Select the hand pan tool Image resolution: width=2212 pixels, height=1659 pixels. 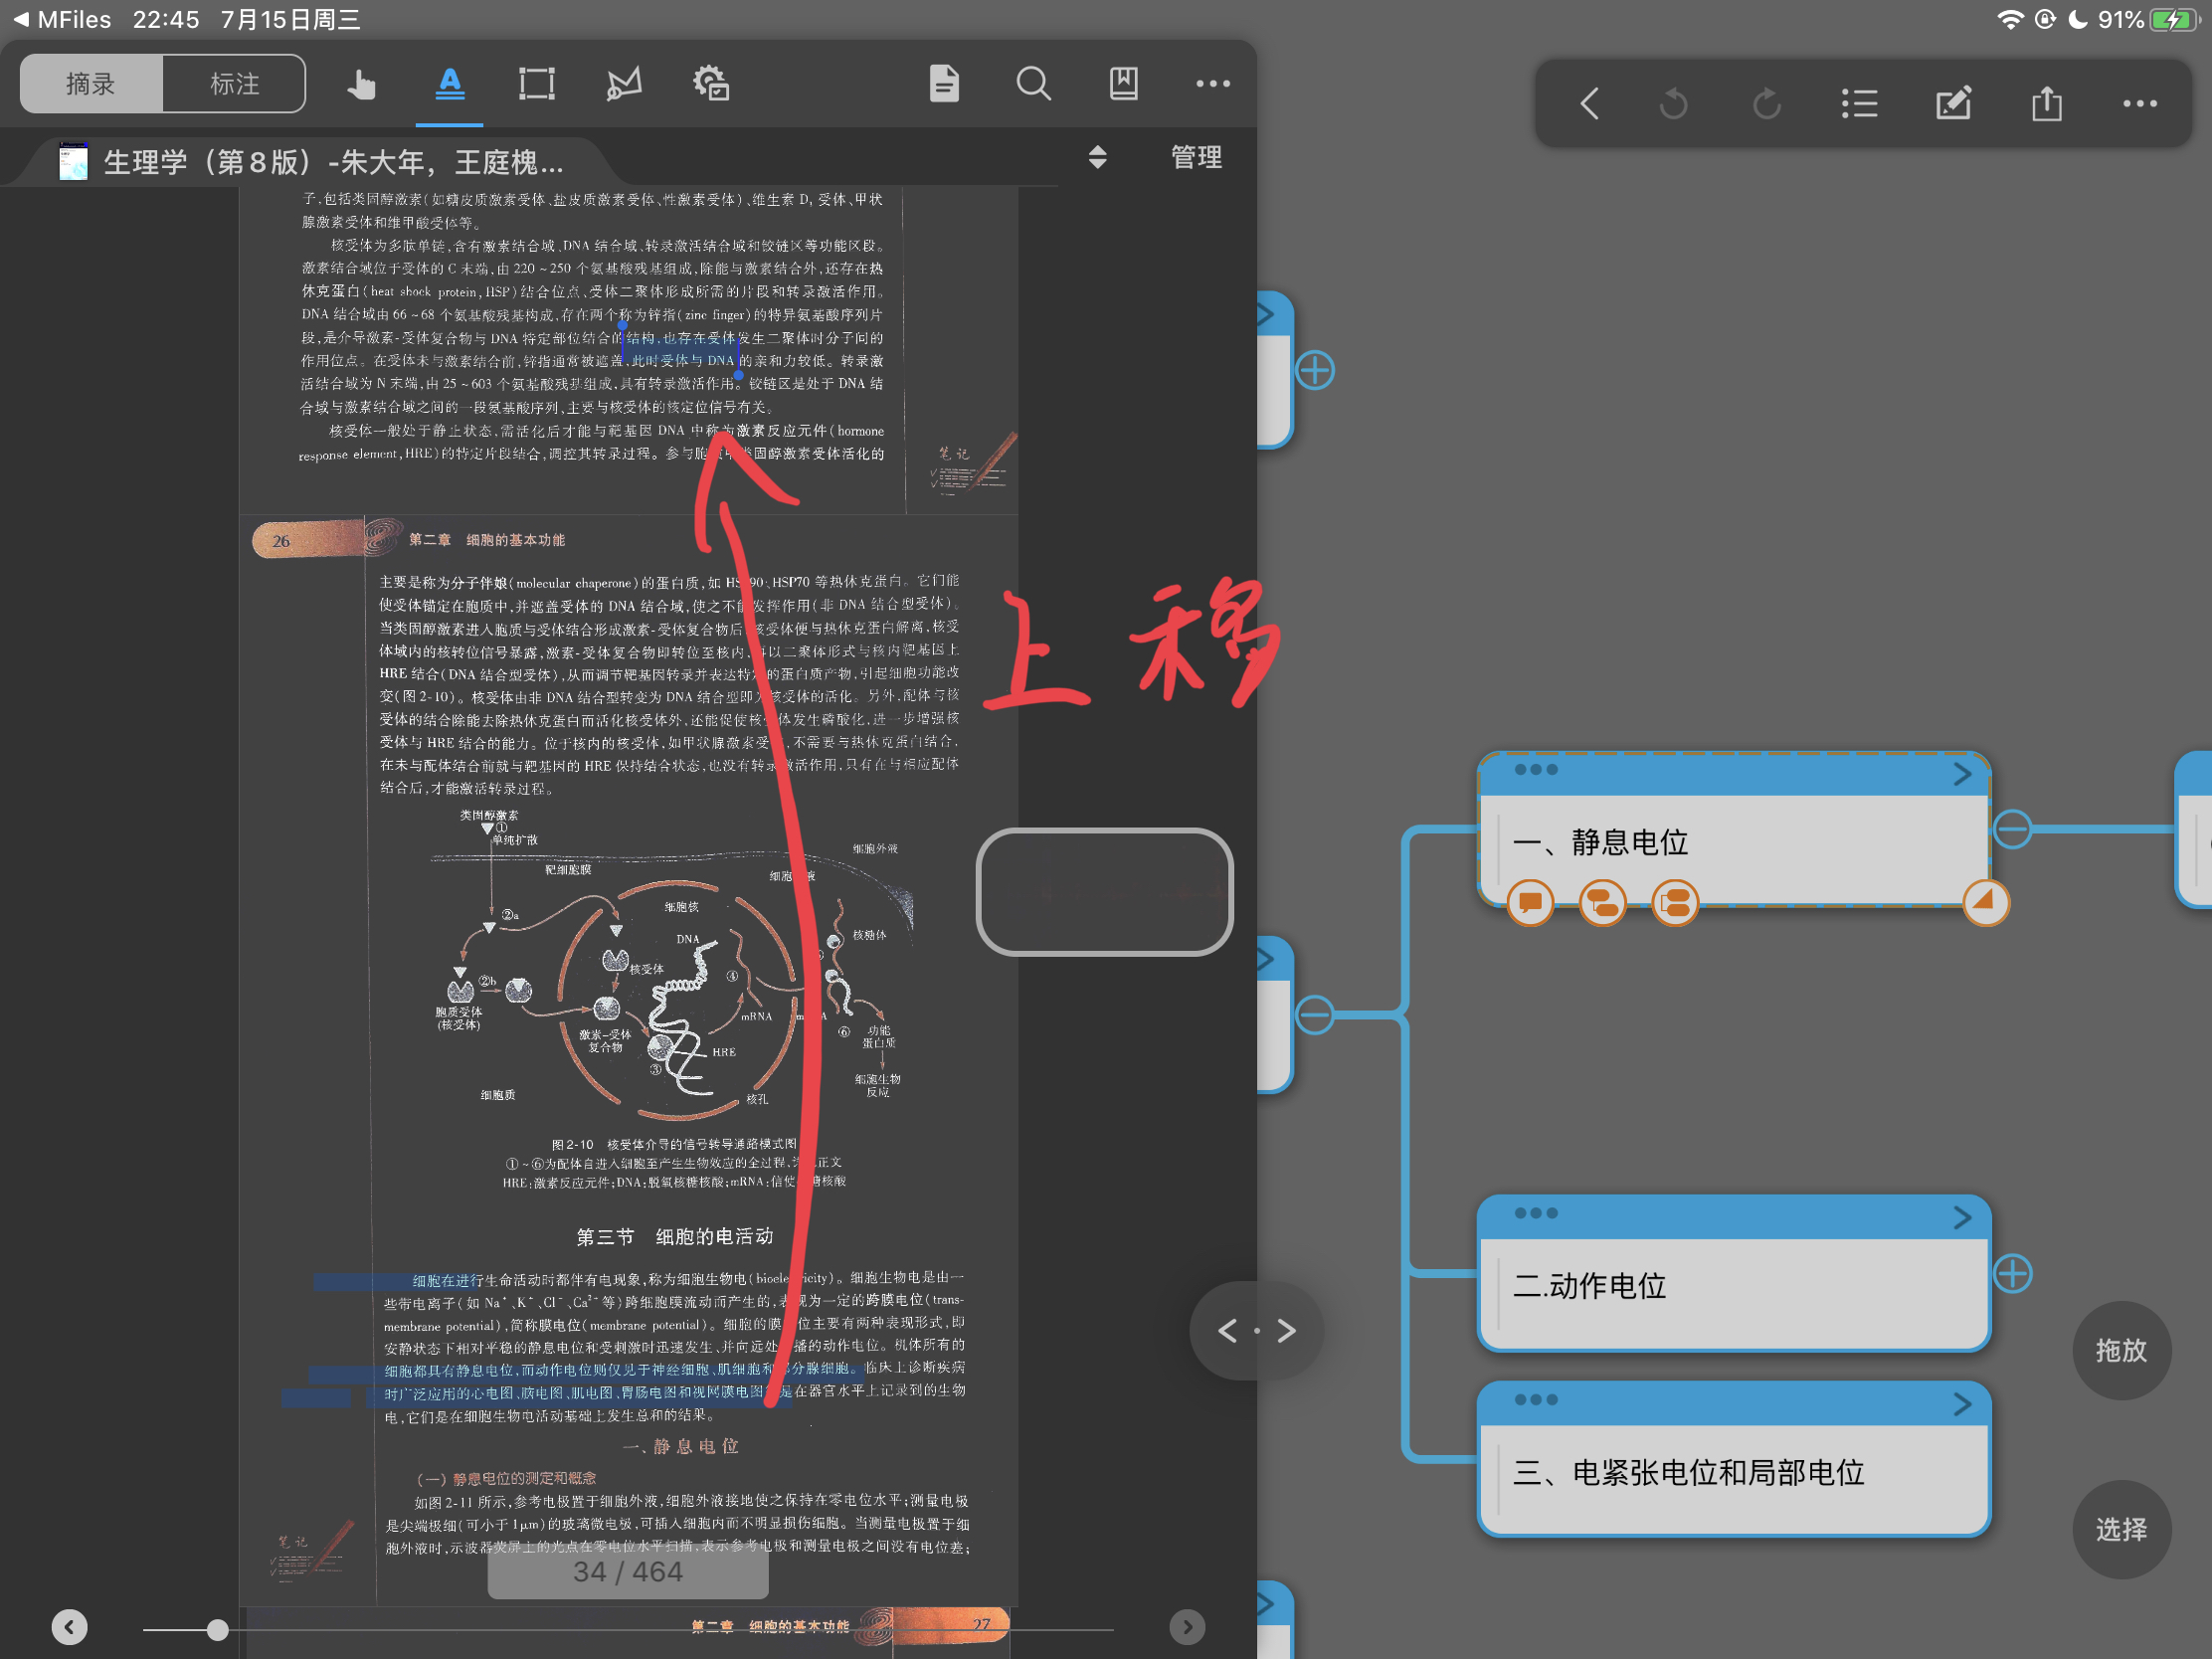coord(361,84)
